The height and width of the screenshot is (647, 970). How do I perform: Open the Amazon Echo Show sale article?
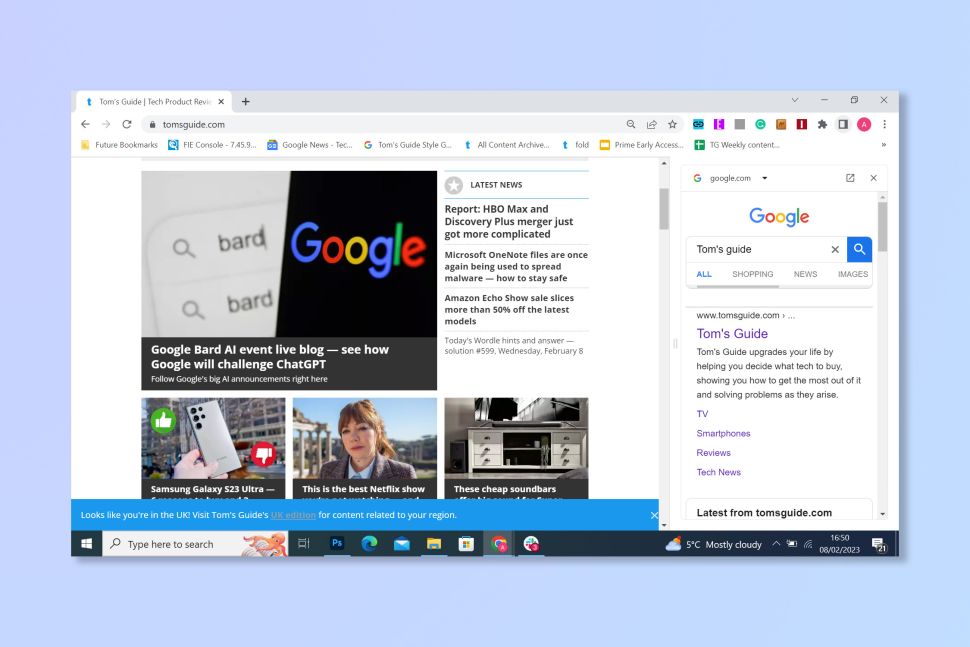tap(509, 309)
